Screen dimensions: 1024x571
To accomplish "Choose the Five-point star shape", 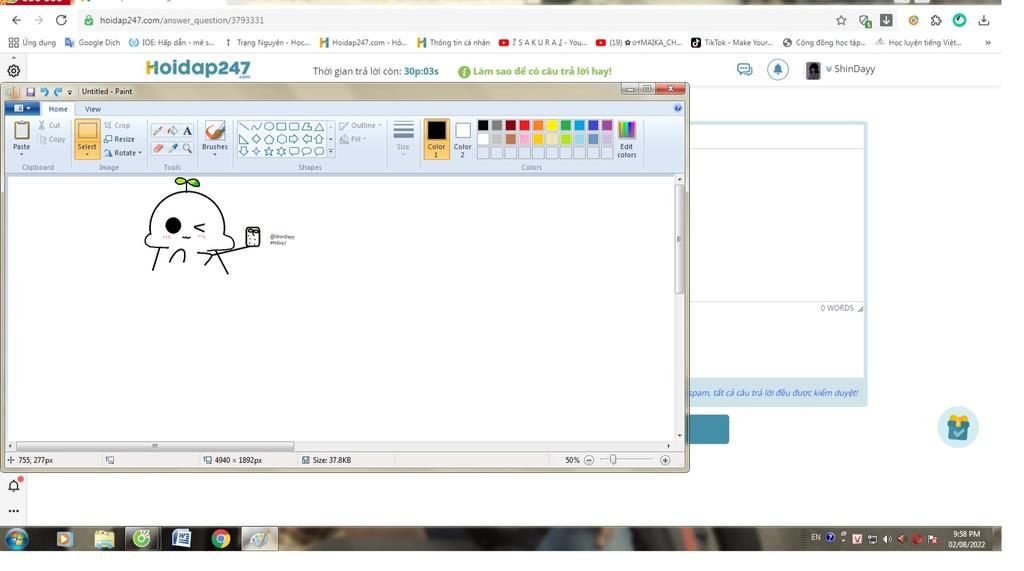I will click(268, 151).
